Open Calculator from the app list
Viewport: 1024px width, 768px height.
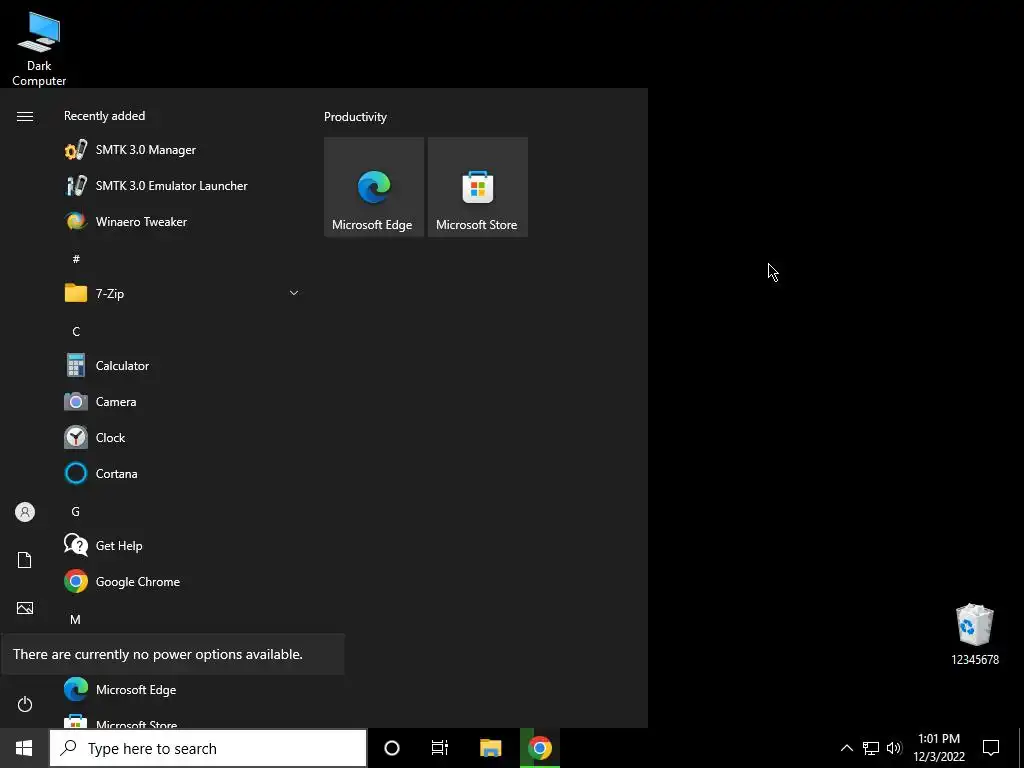click(x=182, y=366)
